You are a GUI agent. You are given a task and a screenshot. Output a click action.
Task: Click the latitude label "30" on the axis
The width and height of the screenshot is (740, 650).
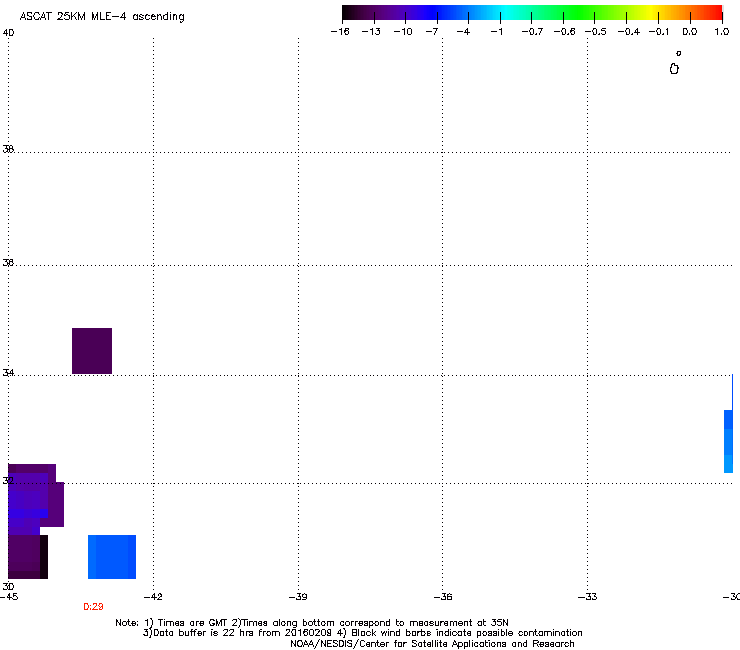tap(8, 587)
